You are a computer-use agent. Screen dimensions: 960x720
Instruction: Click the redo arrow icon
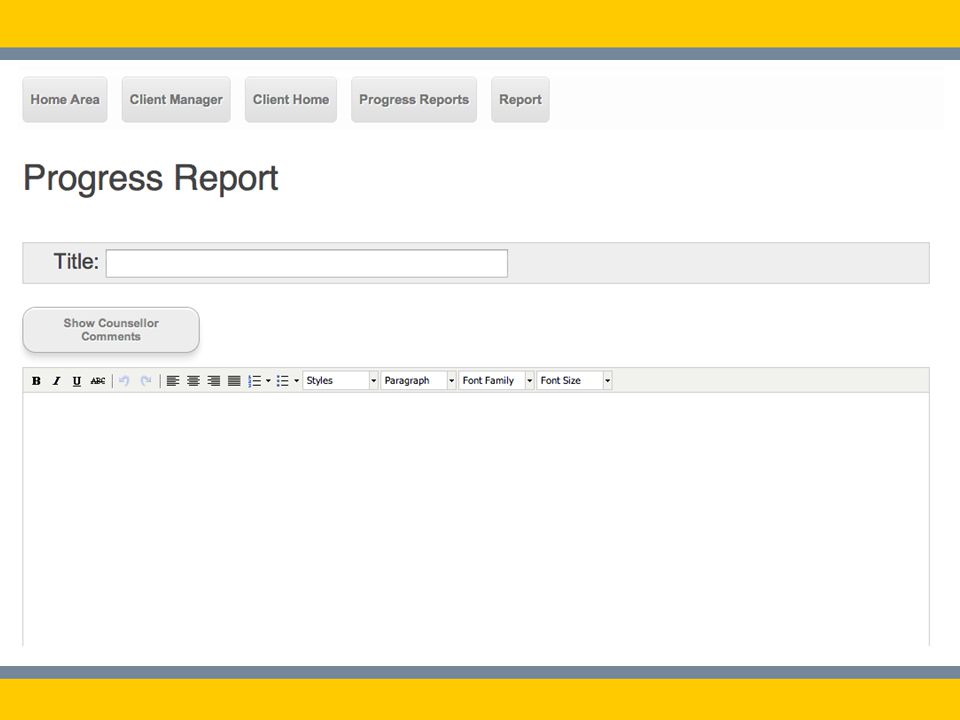[x=146, y=381]
